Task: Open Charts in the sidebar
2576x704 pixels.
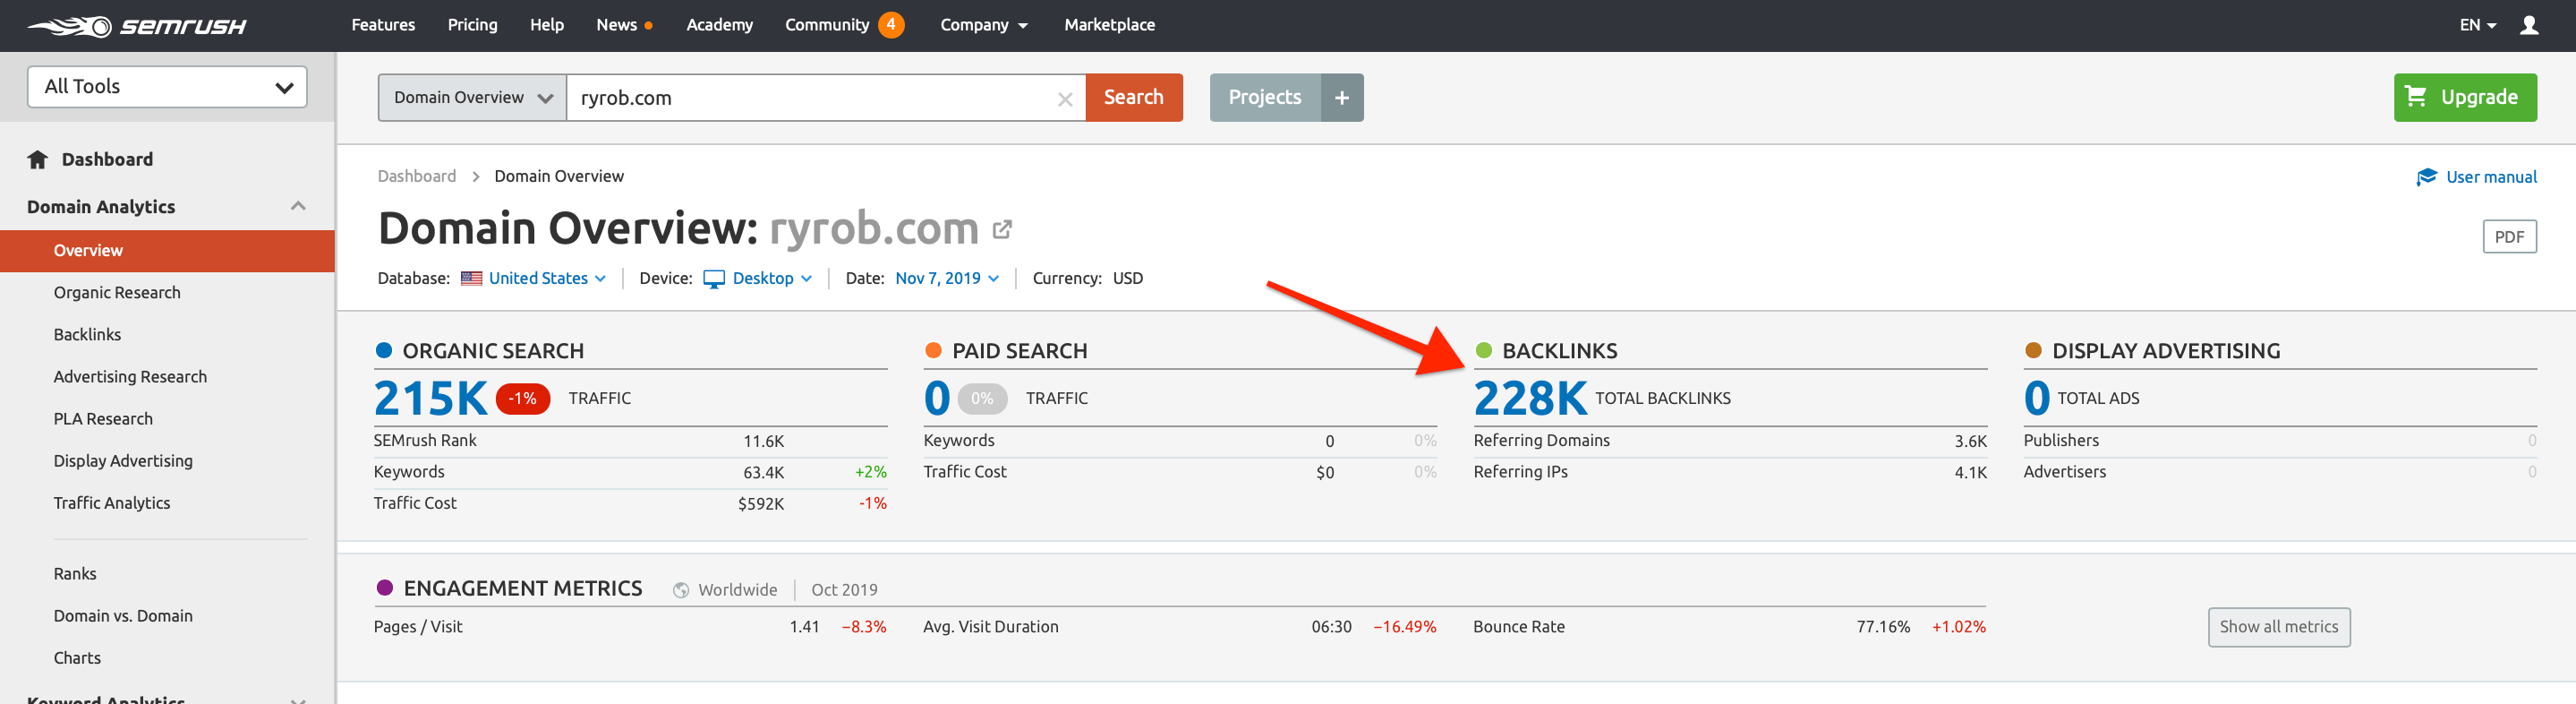Action: [x=77, y=658]
